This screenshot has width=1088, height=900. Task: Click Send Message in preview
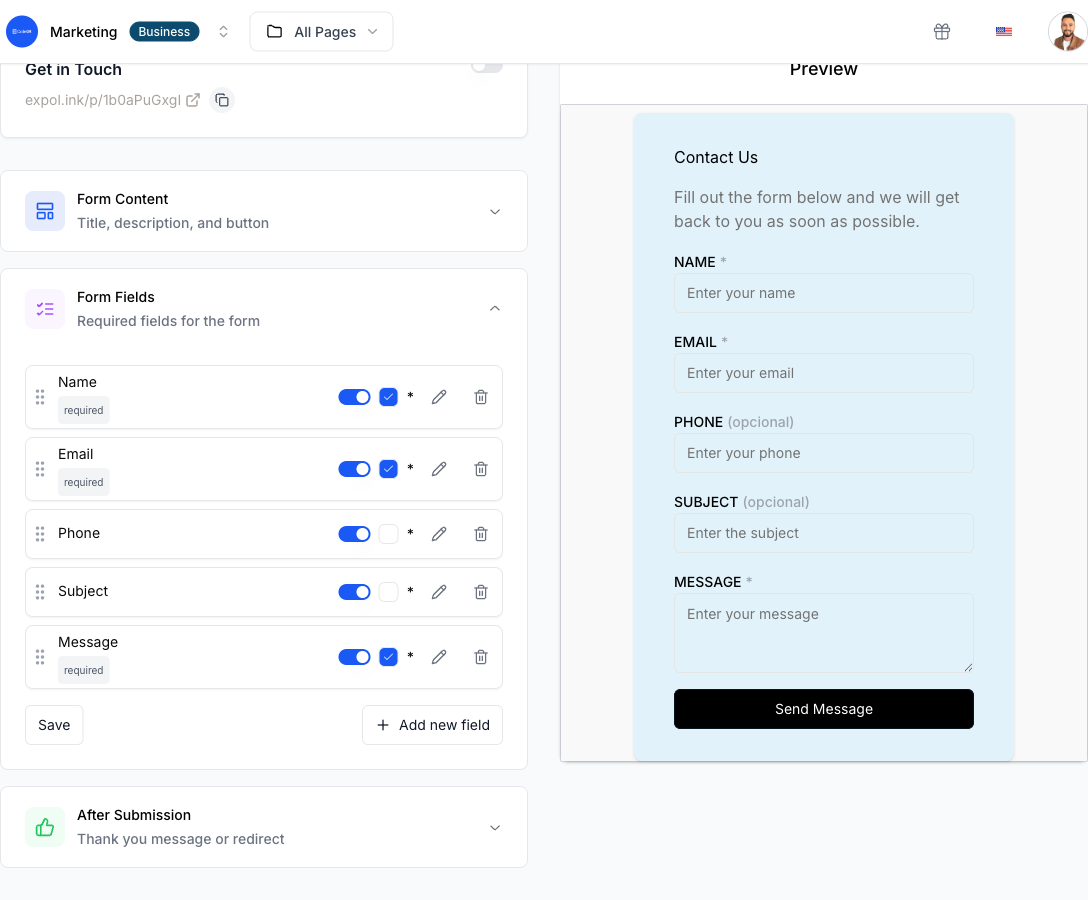click(x=824, y=708)
